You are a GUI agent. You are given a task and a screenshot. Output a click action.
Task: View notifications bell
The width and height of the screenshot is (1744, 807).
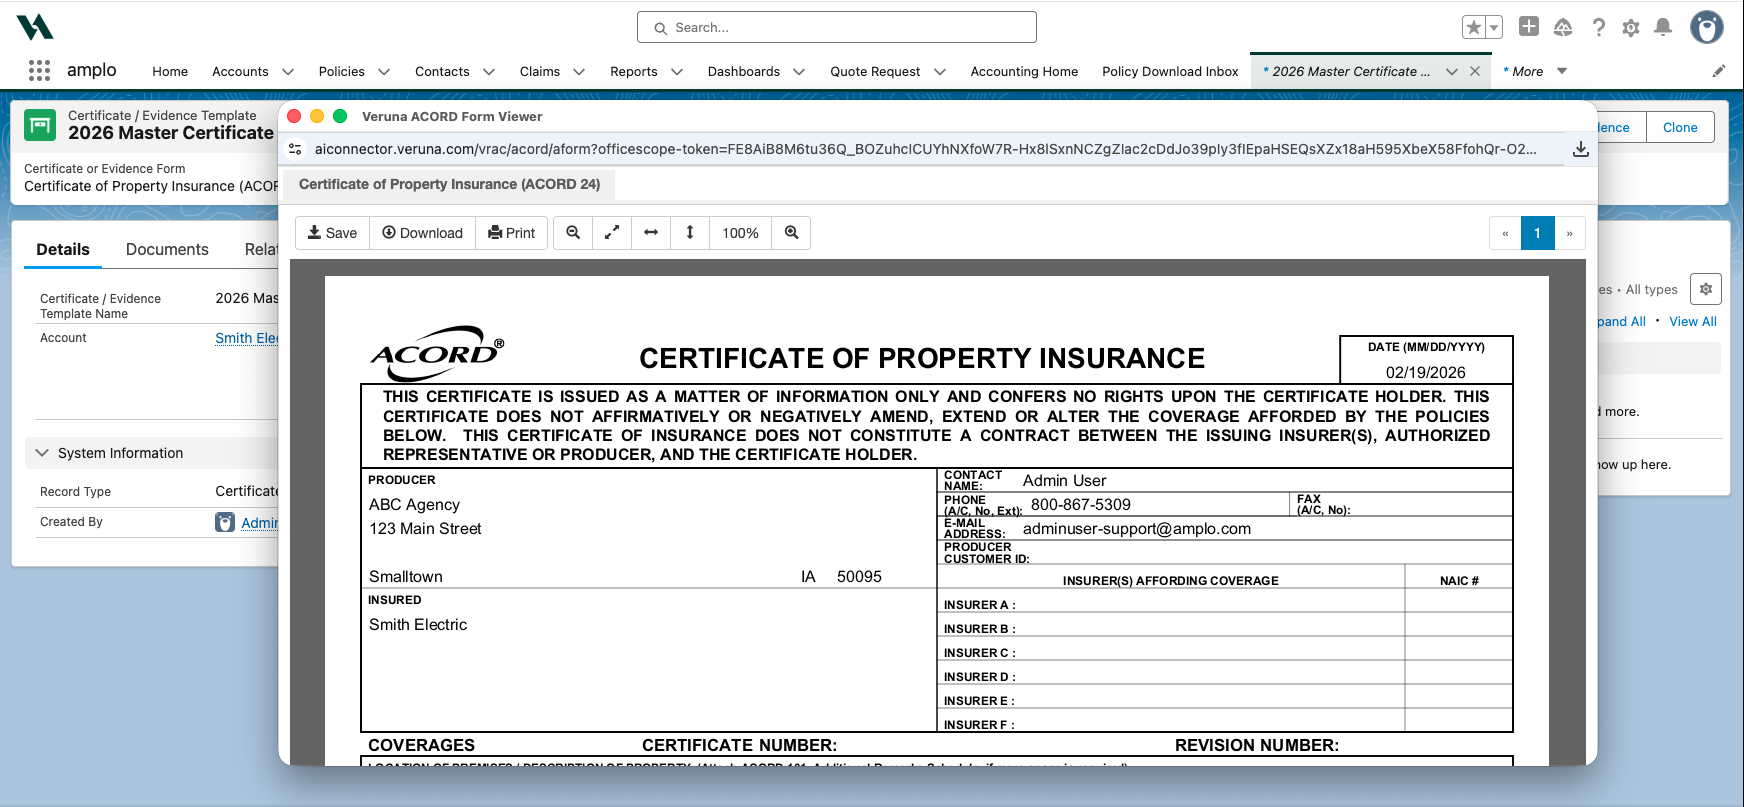pyautogui.click(x=1663, y=27)
